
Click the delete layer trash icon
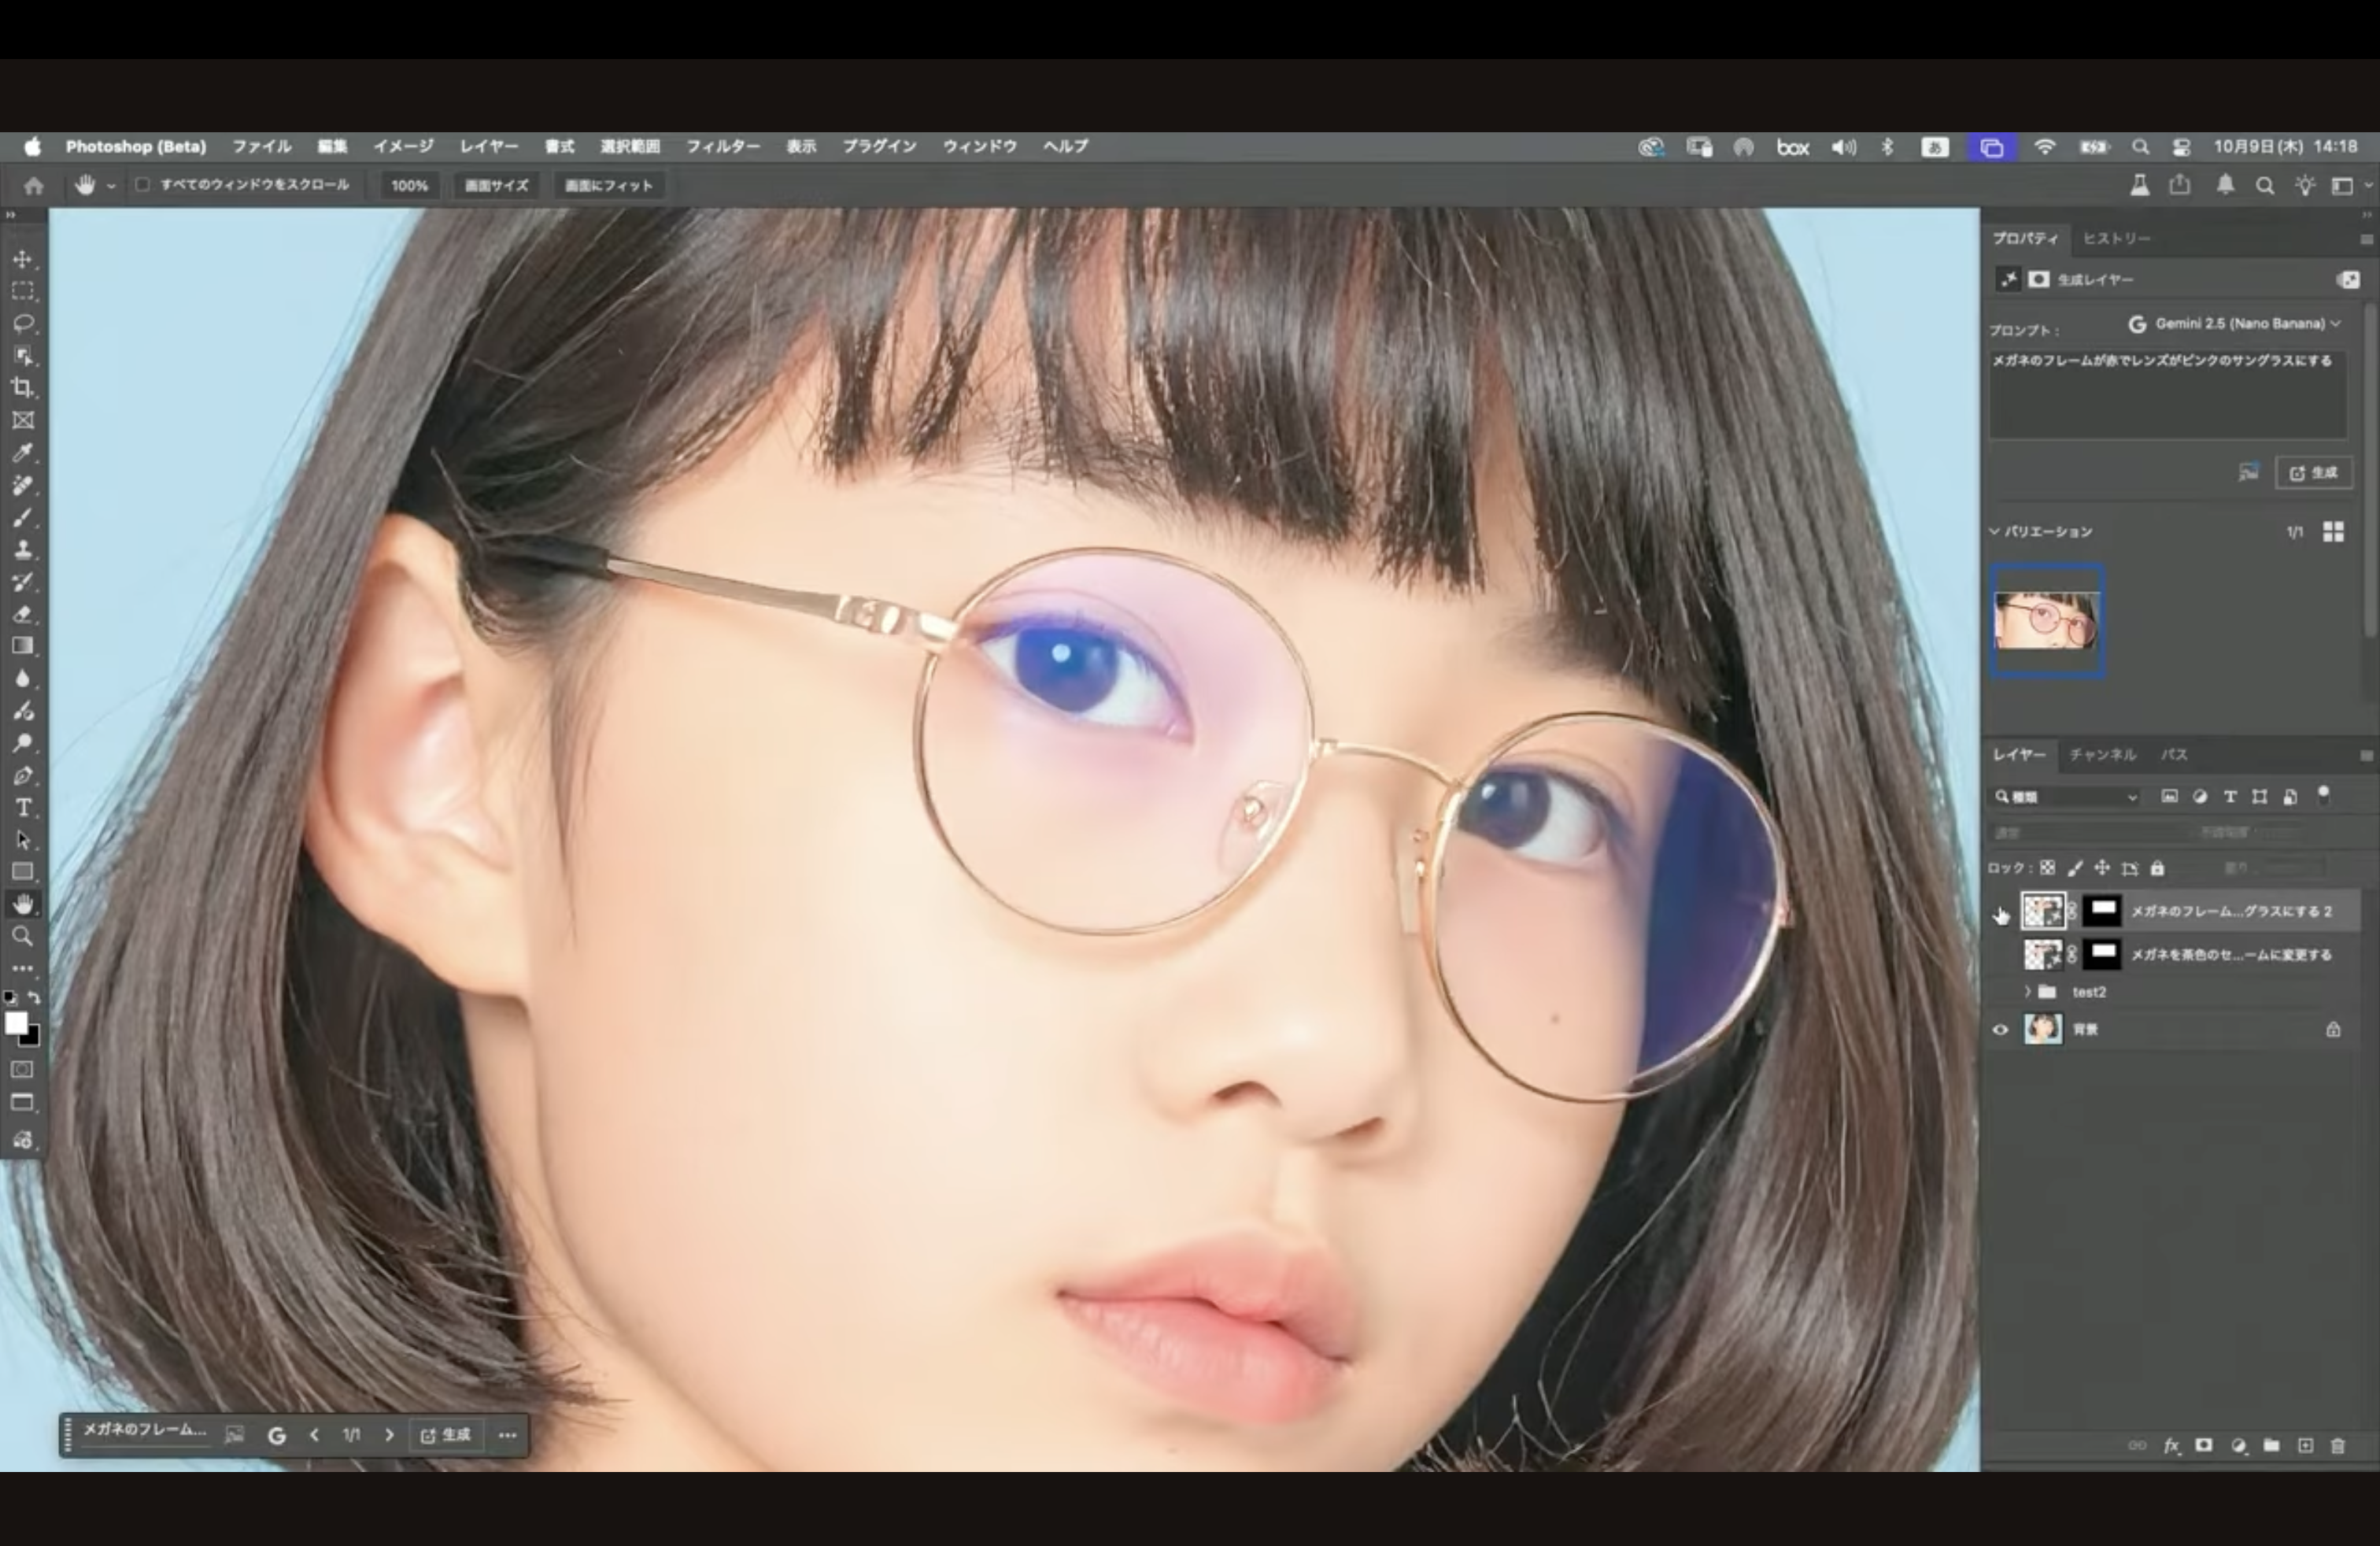[x=2337, y=1445]
